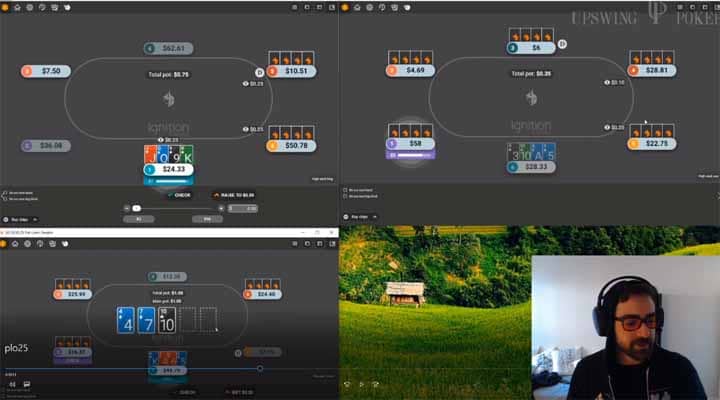Click the tile-windows icon in top-left table header
This screenshot has height=400, width=720.
coord(332,7)
